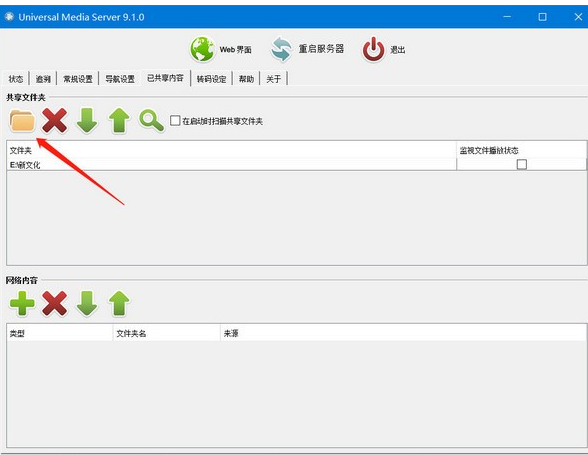Move network content down arrow
The width and height of the screenshot is (588, 455).
click(87, 303)
